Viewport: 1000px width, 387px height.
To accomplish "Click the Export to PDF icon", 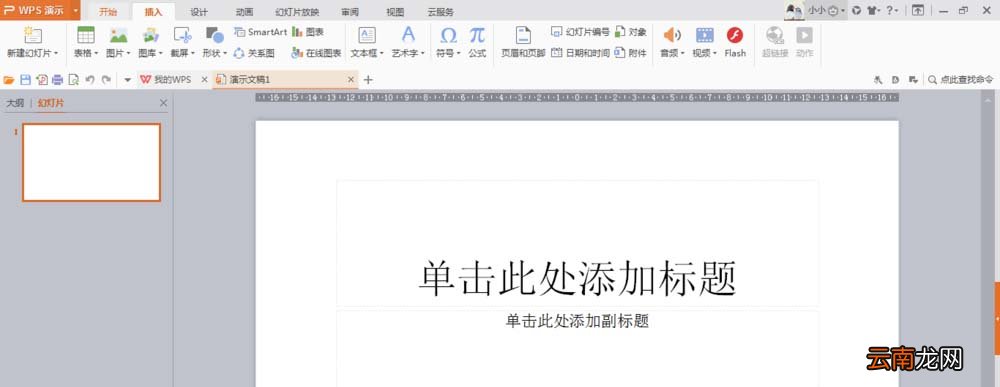I will coord(42,80).
